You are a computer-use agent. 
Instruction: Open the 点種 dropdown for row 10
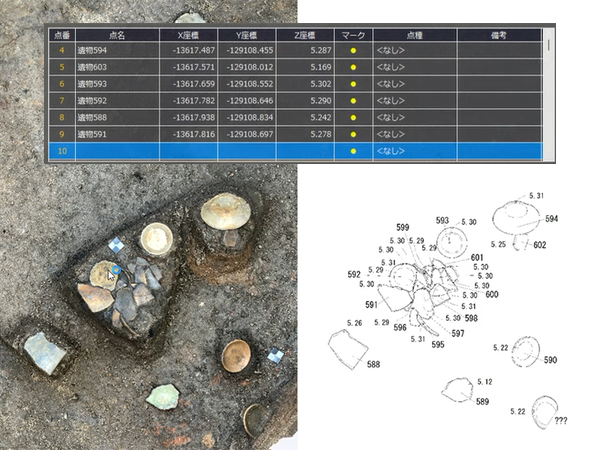413,151
